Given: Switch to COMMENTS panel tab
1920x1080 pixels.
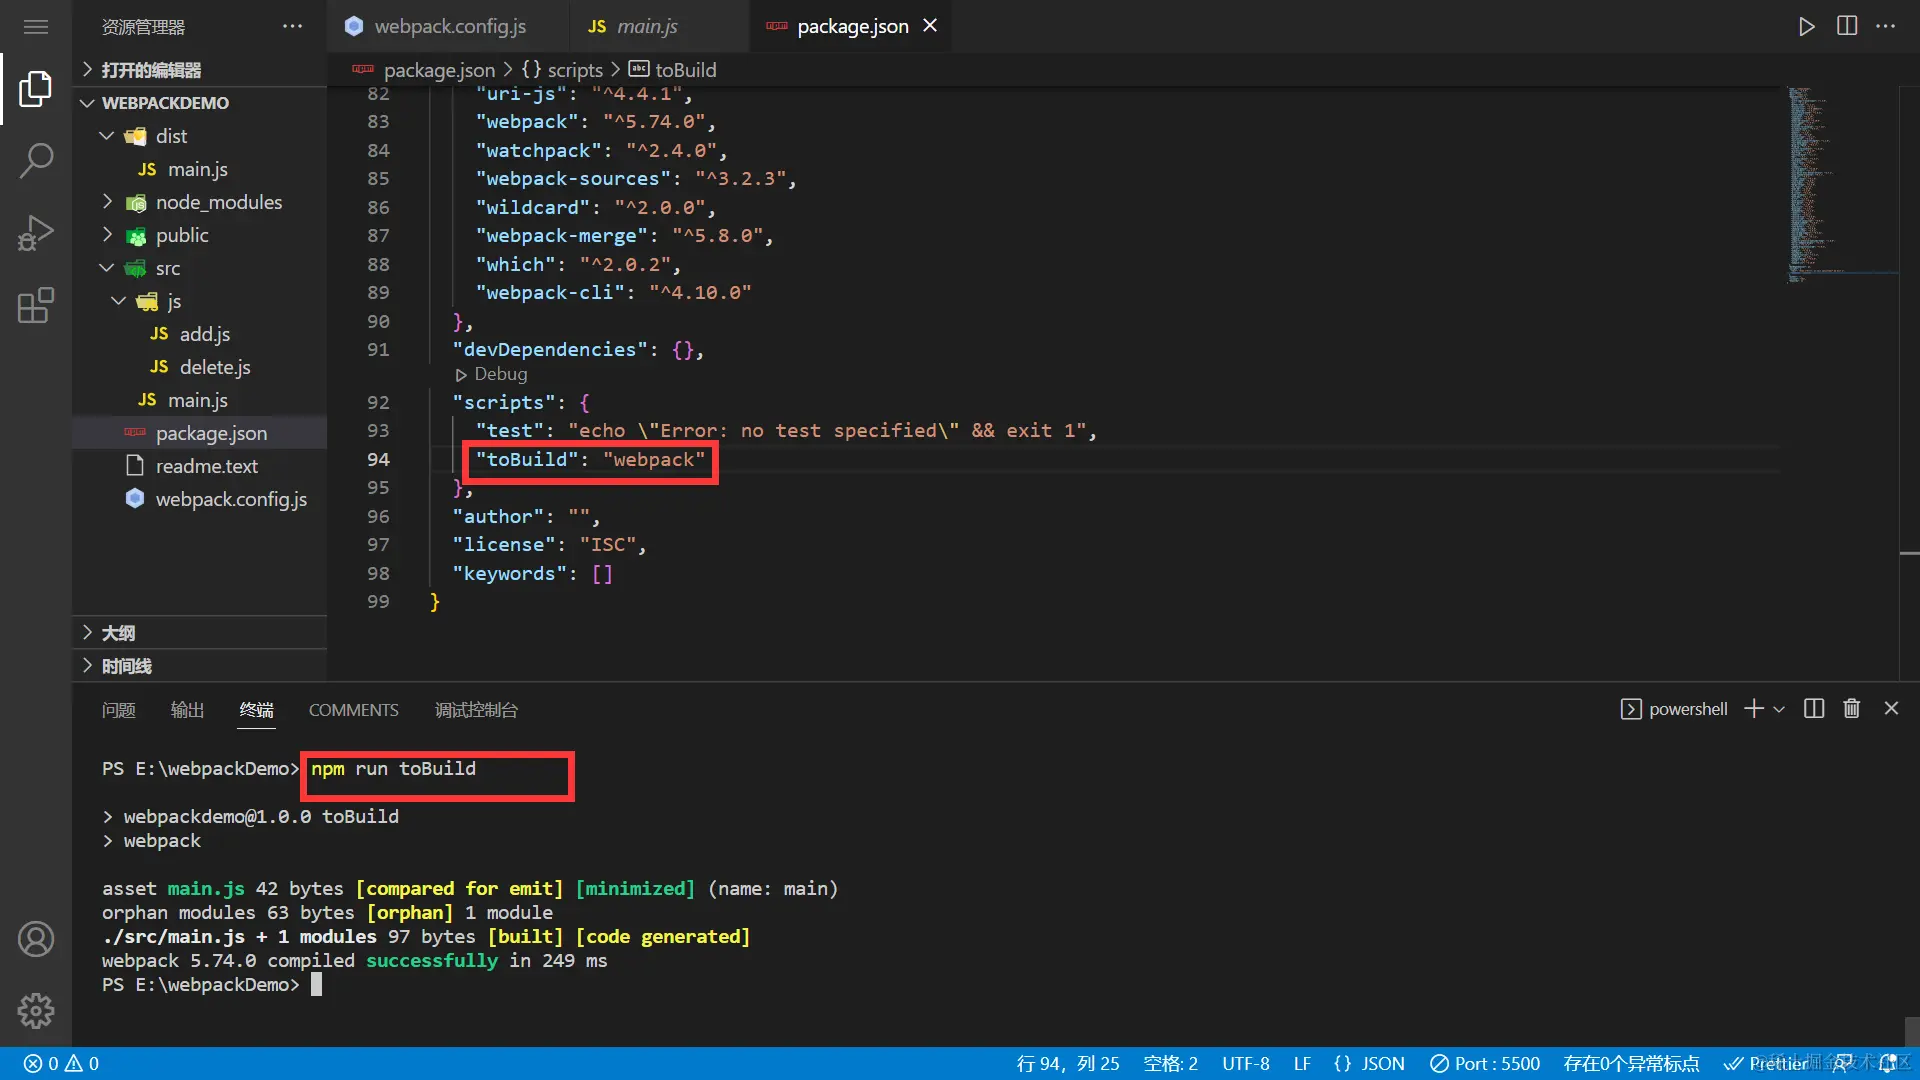Looking at the screenshot, I should (353, 710).
